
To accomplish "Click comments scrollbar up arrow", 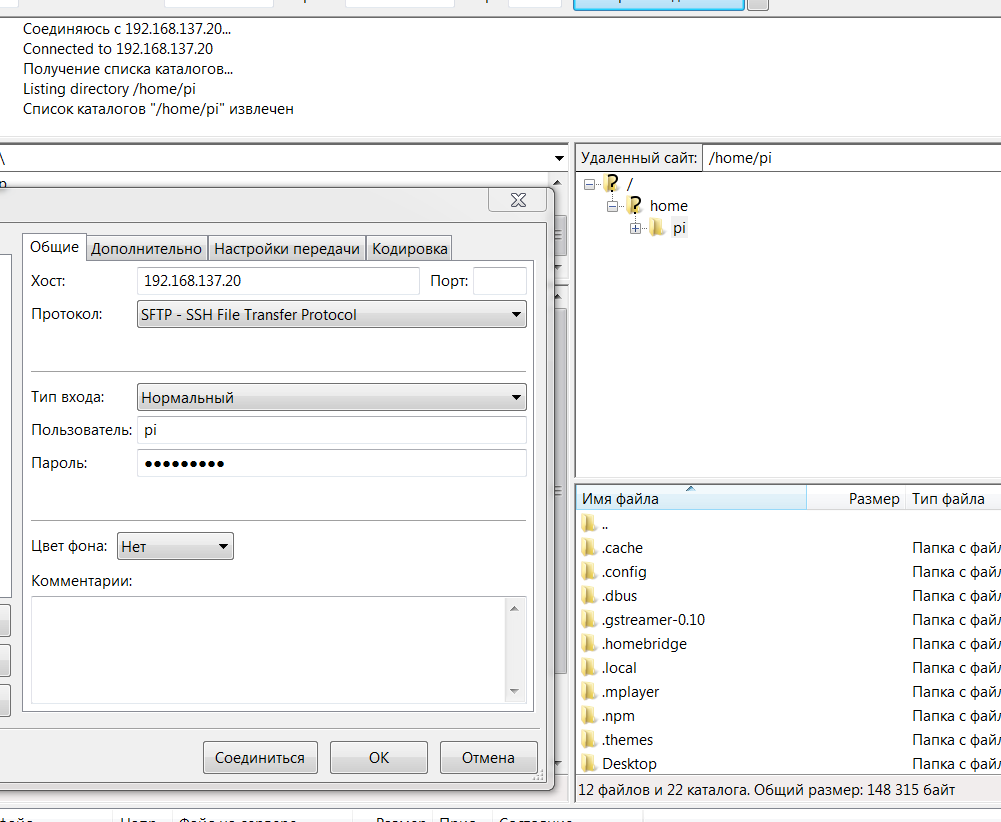I will pos(515,609).
